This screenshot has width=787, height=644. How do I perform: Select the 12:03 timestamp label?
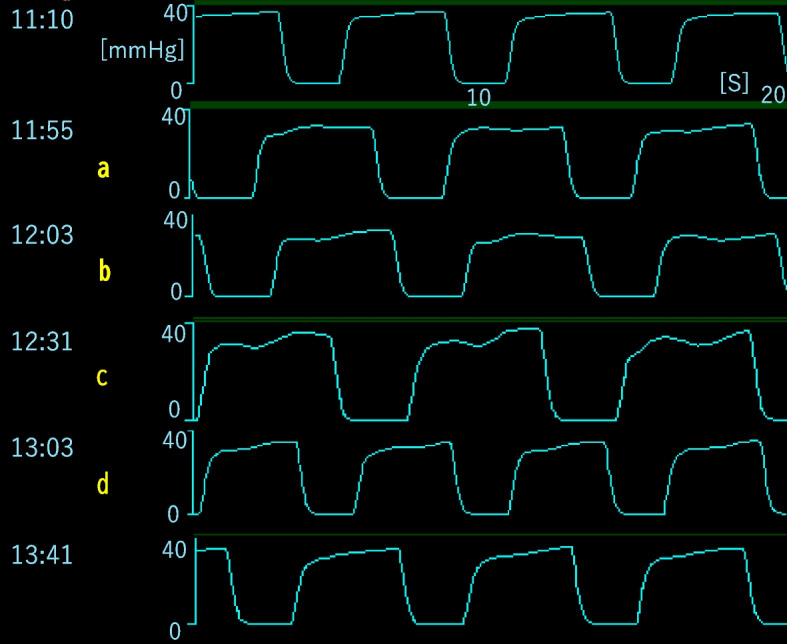tap(42, 235)
